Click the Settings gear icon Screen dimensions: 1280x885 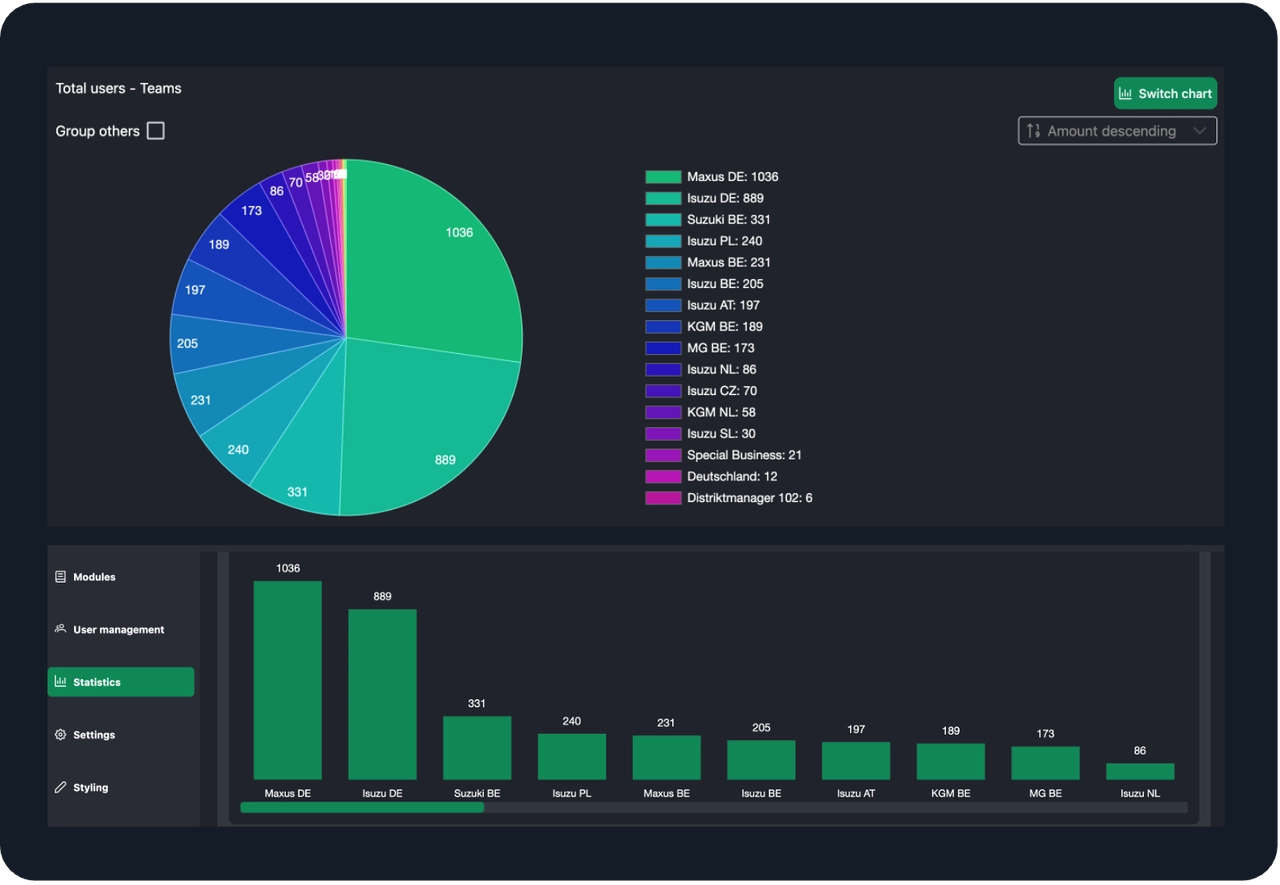pyautogui.click(x=61, y=735)
